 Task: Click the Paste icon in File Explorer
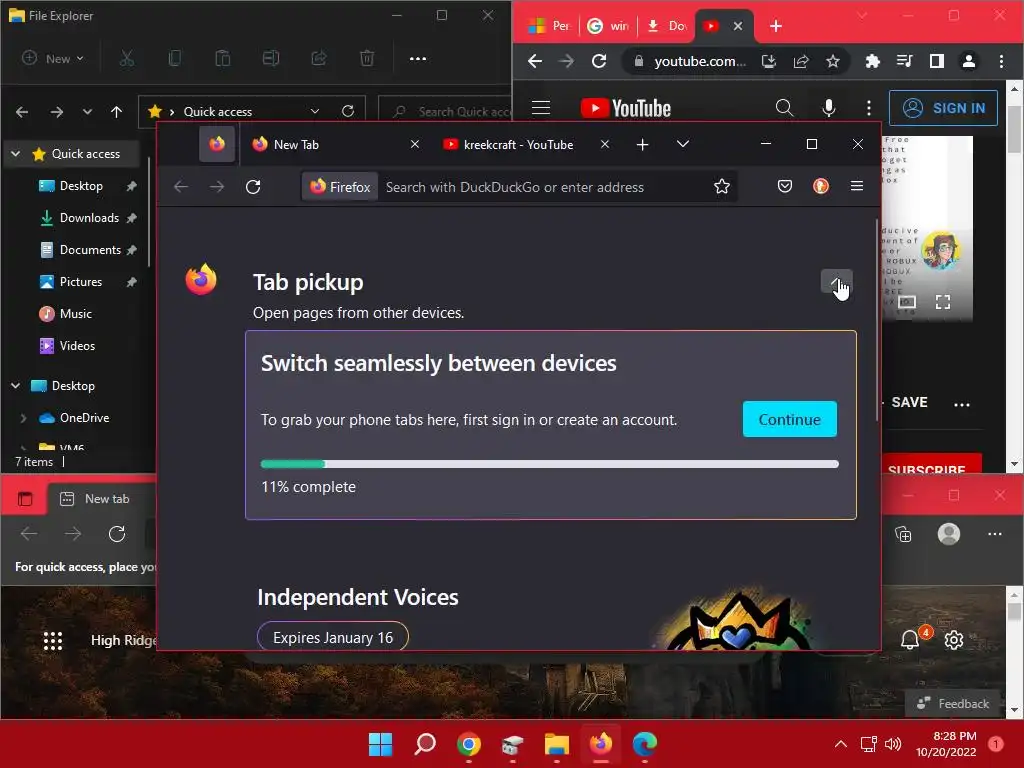click(x=223, y=59)
